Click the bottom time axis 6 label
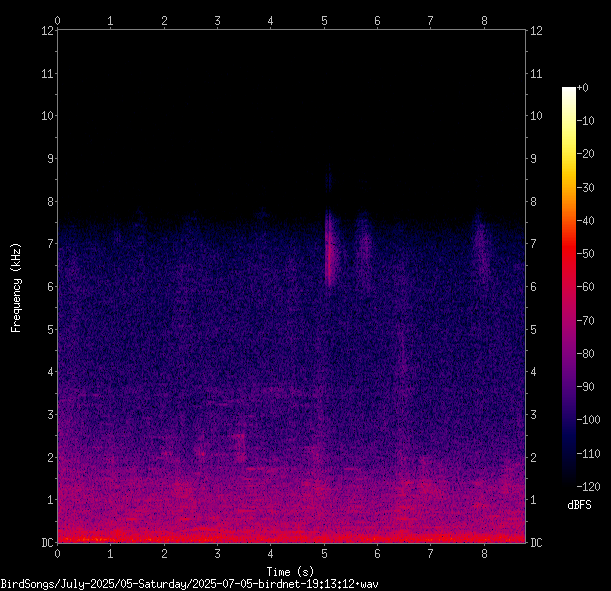611x591 pixels. [x=377, y=553]
